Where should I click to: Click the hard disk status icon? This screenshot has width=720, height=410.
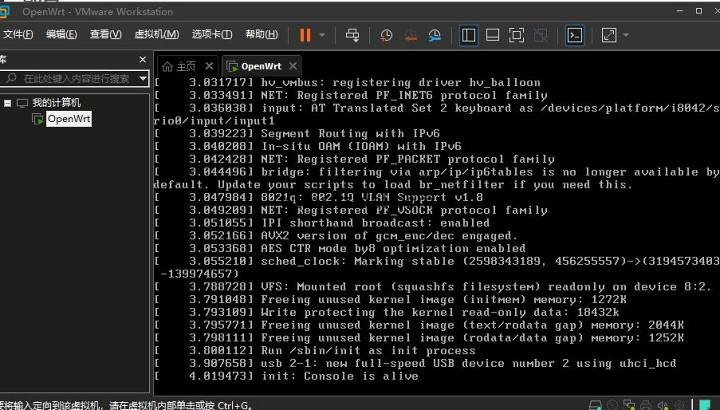point(595,405)
